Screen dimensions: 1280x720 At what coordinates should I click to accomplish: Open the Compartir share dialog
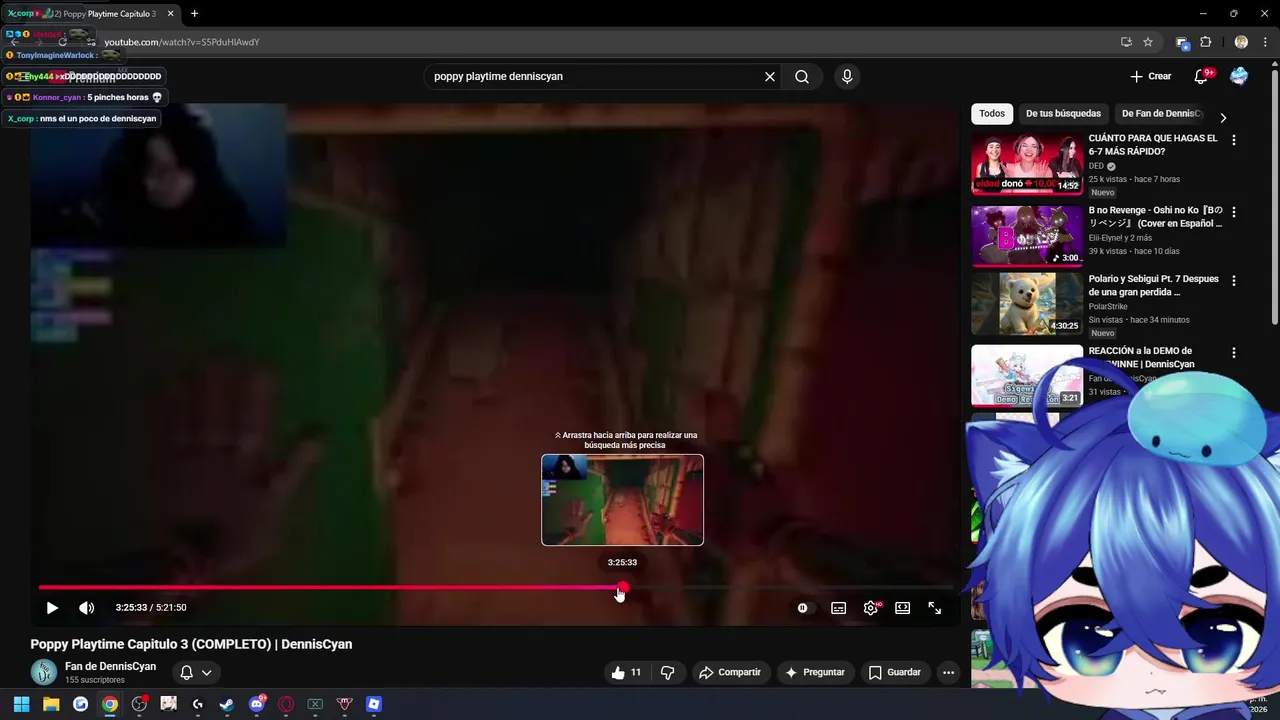pyautogui.click(x=730, y=672)
